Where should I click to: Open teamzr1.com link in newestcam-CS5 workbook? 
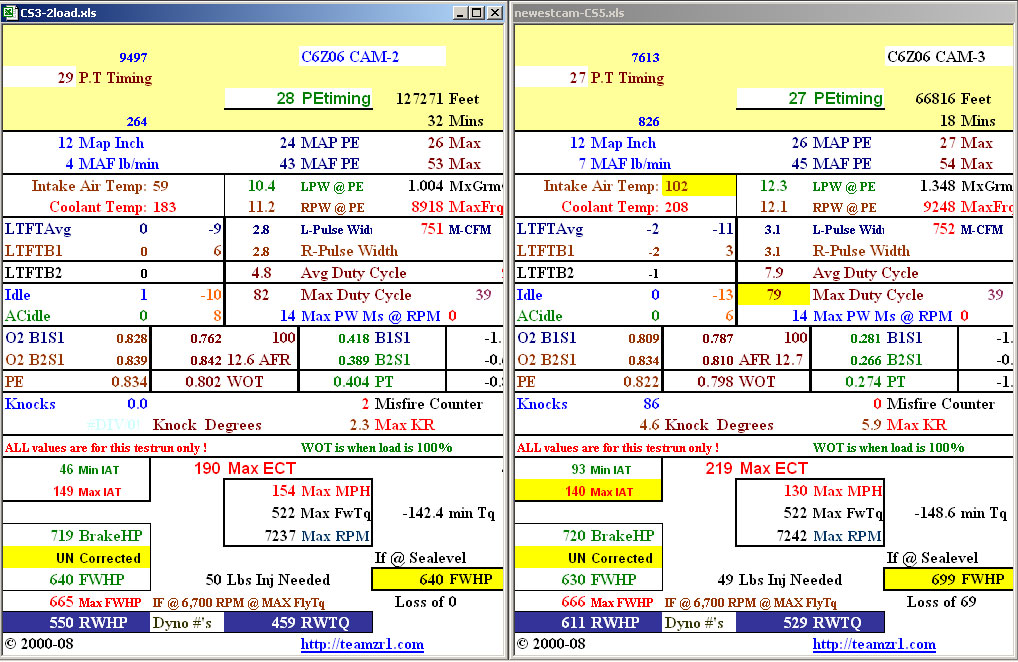point(873,645)
